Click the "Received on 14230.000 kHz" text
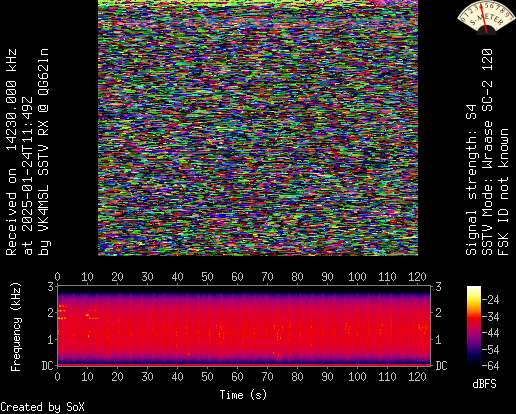The width and height of the screenshot is (516, 414). coord(11,152)
